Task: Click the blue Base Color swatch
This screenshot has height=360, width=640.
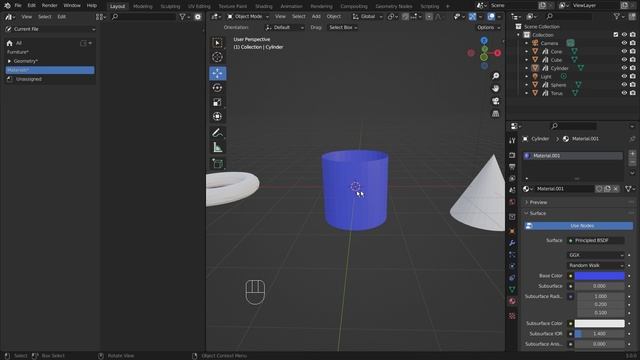Action: (599, 276)
